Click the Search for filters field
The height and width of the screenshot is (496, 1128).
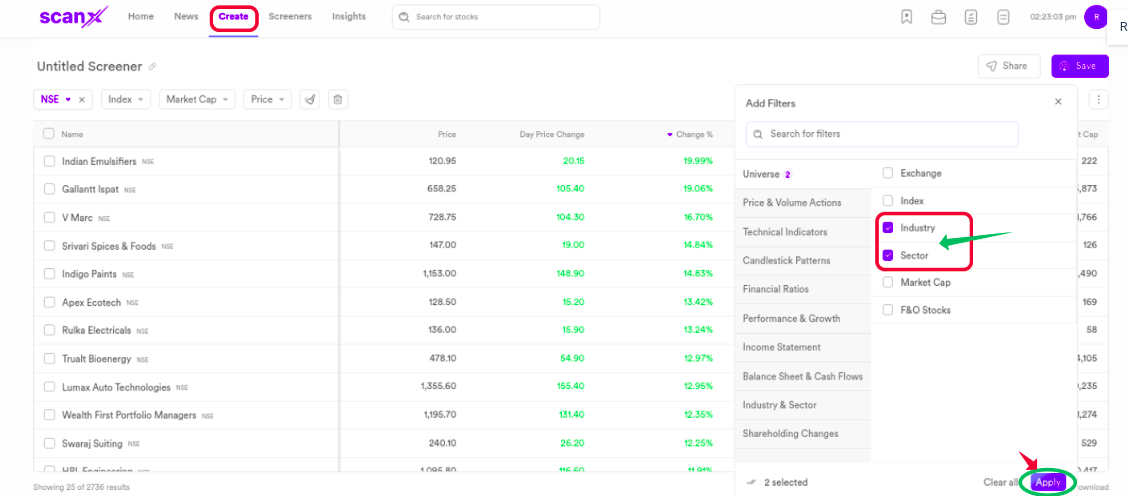(x=882, y=134)
